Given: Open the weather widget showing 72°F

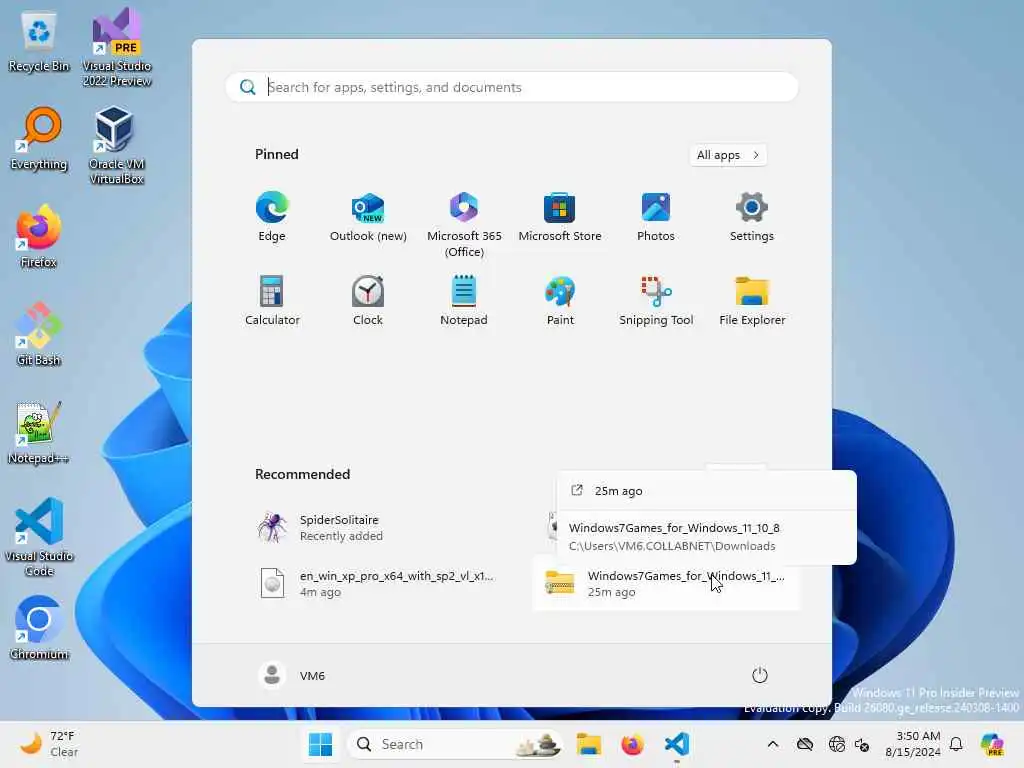Looking at the screenshot, I should click(x=50, y=744).
